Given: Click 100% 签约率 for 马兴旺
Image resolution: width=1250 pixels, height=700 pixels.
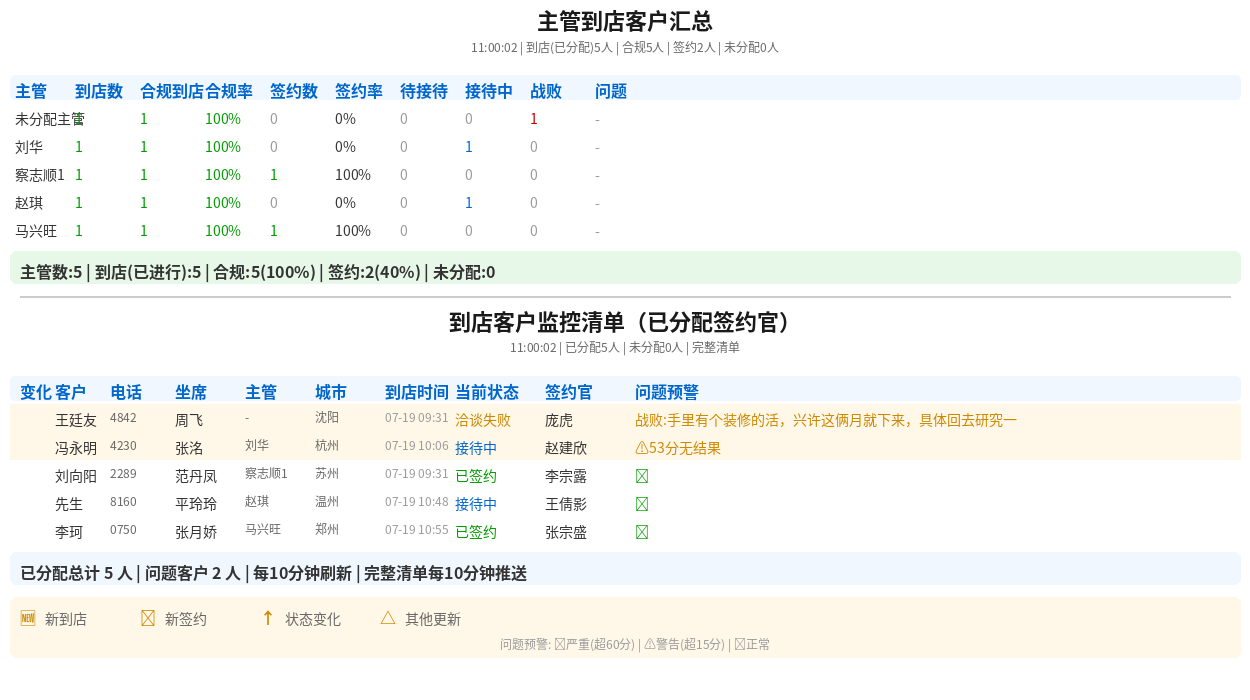Looking at the screenshot, I should 353,231.
